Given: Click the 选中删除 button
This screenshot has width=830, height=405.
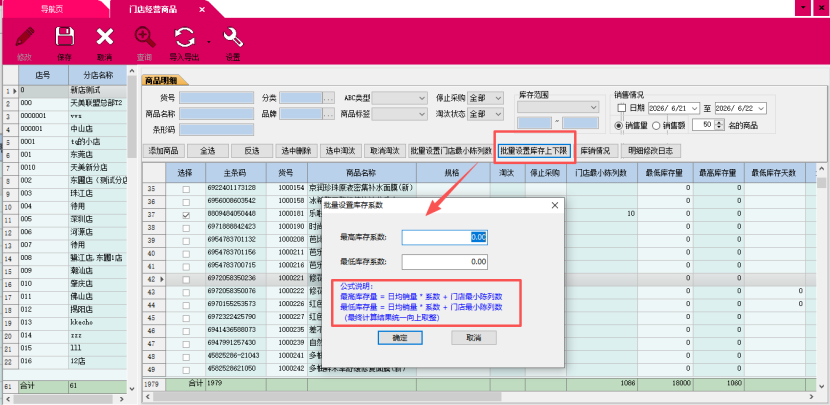Looking at the screenshot, I should pos(296,151).
